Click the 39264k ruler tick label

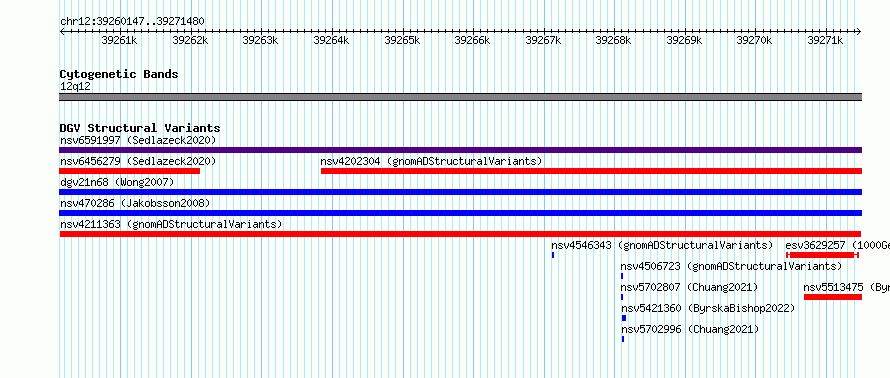(x=331, y=40)
